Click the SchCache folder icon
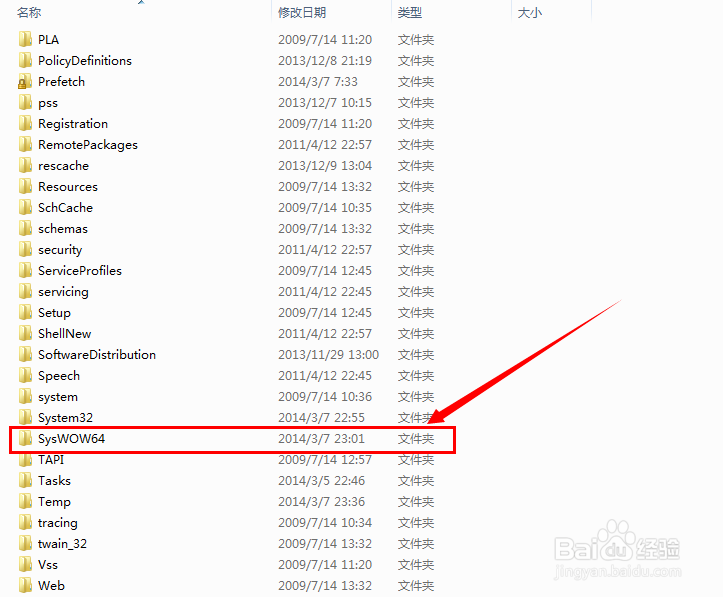The image size is (723, 597). [25, 207]
